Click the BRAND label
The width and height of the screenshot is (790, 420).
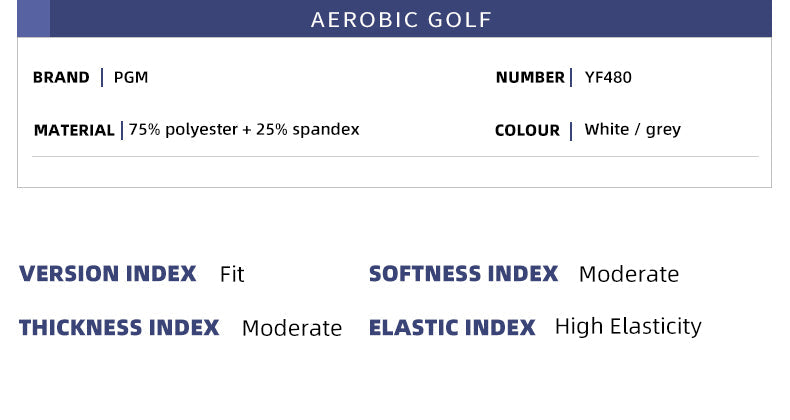(61, 77)
